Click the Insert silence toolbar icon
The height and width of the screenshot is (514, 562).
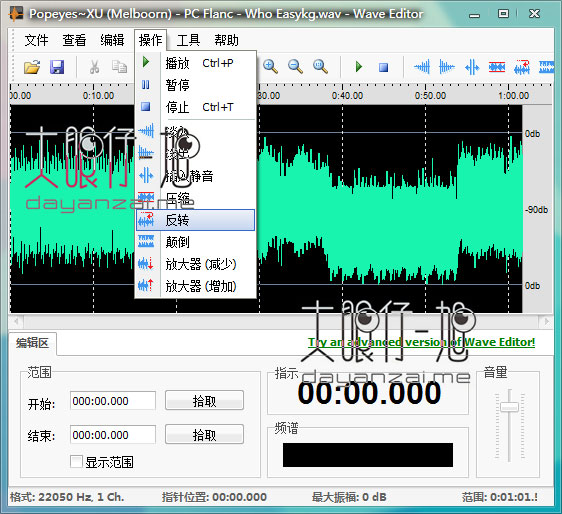click(472, 67)
